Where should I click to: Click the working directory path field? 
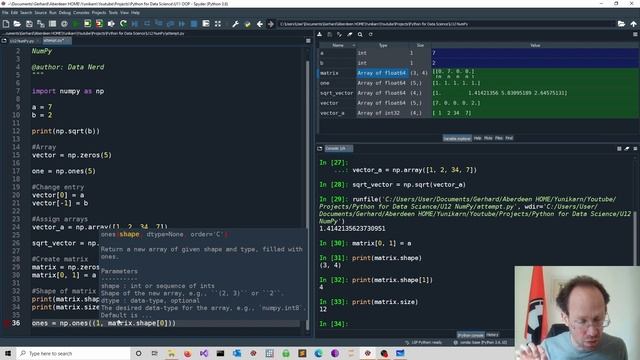click(446, 24)
